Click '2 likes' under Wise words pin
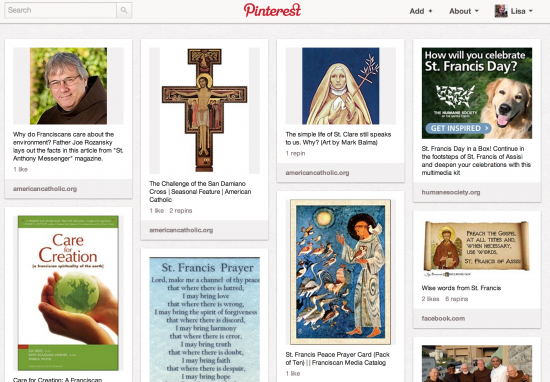 (430, 299)
